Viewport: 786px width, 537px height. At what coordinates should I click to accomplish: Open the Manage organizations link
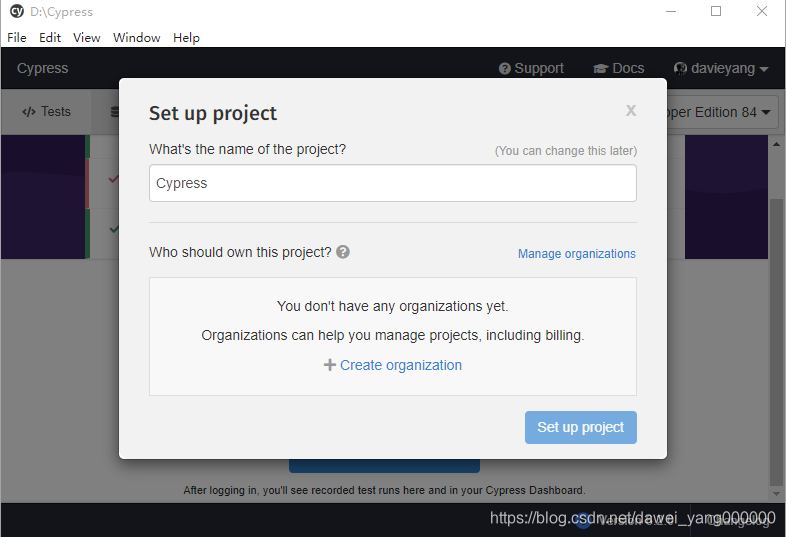pos(576,254)
